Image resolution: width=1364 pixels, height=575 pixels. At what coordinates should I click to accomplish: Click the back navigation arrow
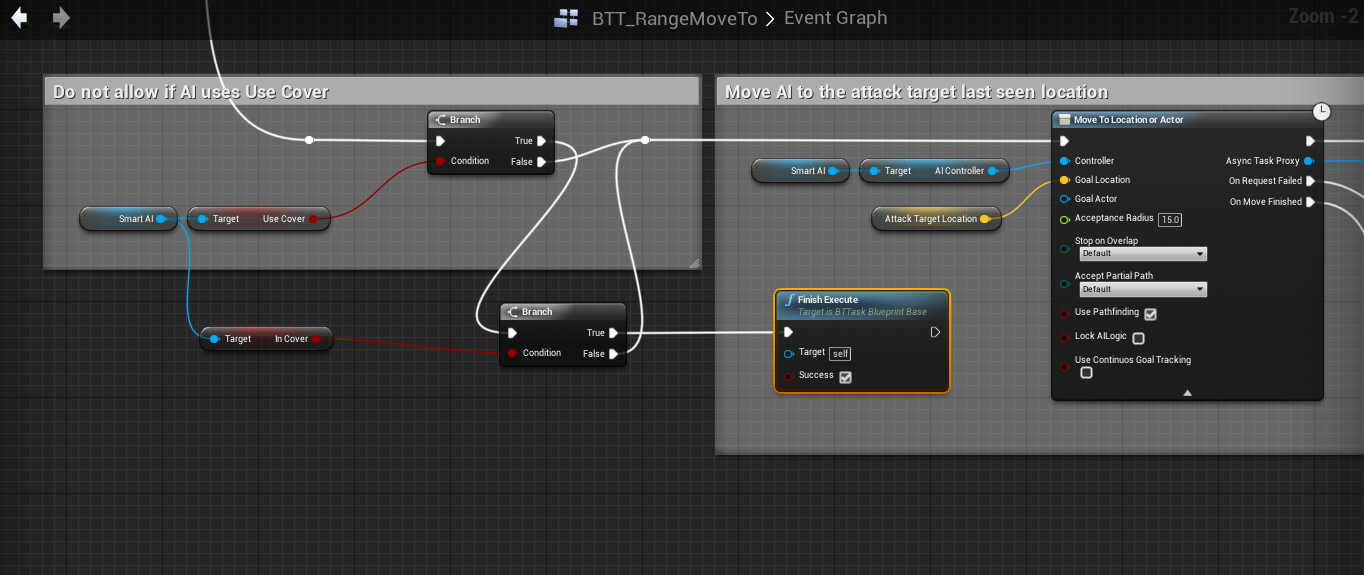point(19,18)
